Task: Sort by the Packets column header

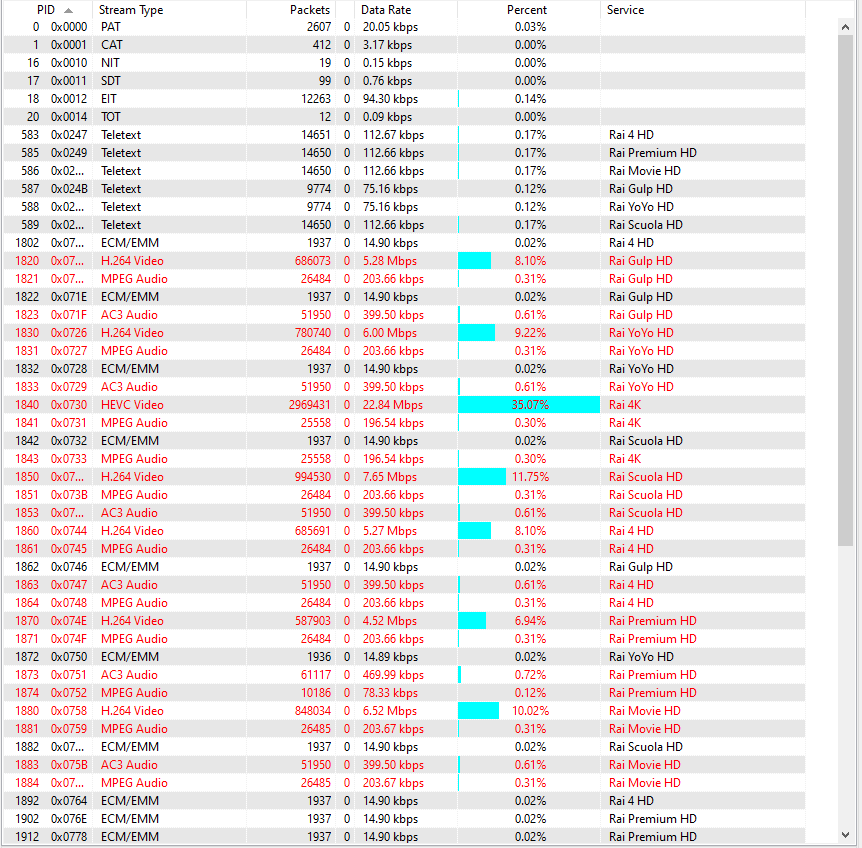Action: pyautogui.click(x=291, y=9)
